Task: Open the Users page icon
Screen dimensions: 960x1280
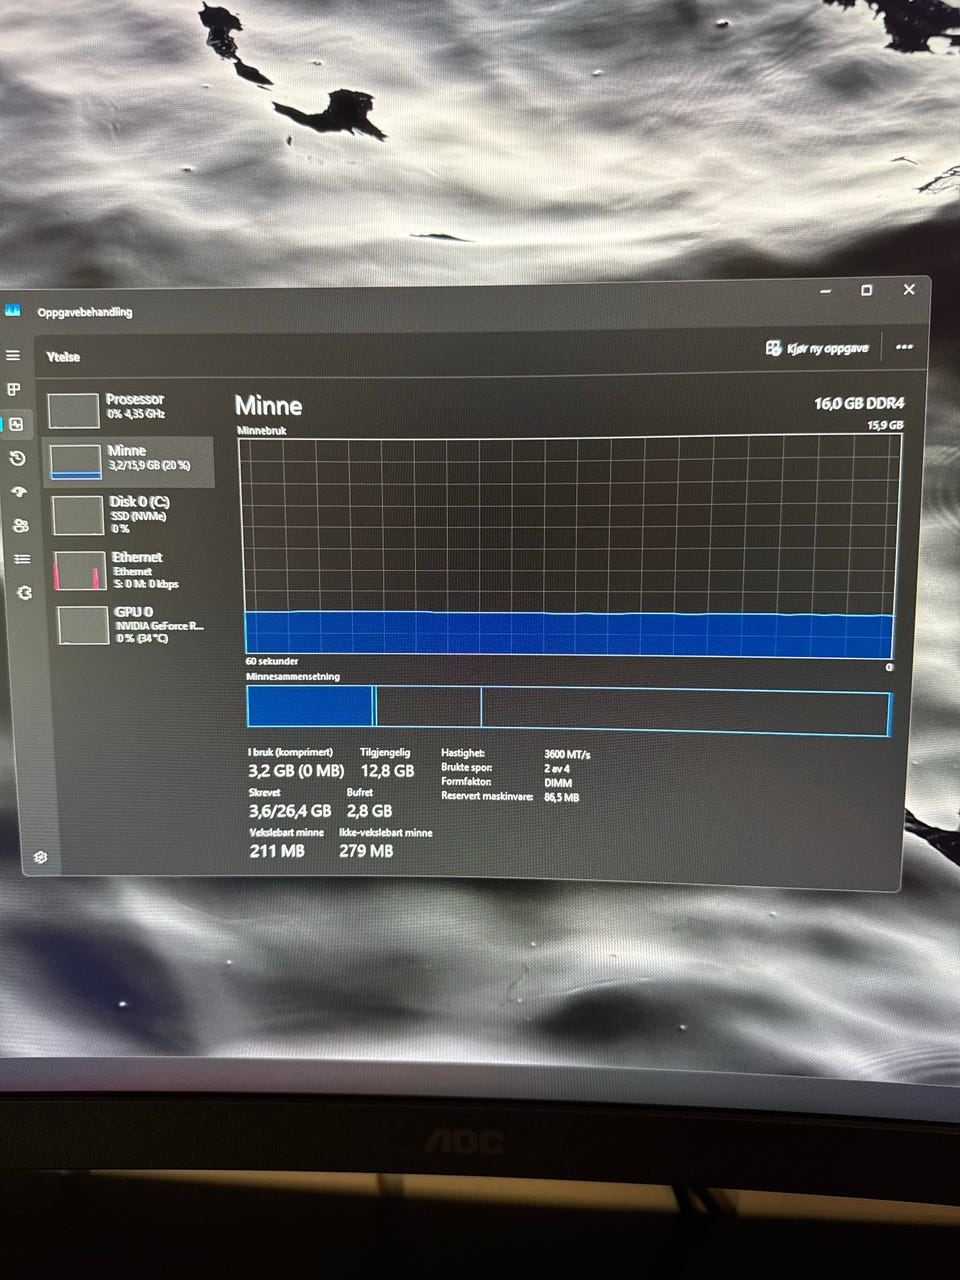Action: click(21, 525)
